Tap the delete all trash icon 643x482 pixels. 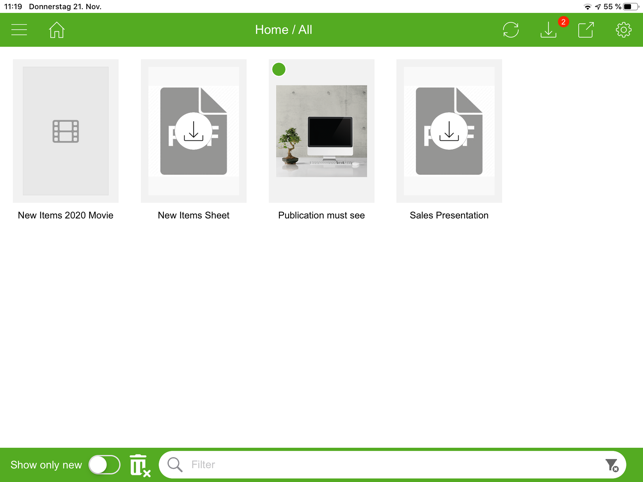[140, 465]
